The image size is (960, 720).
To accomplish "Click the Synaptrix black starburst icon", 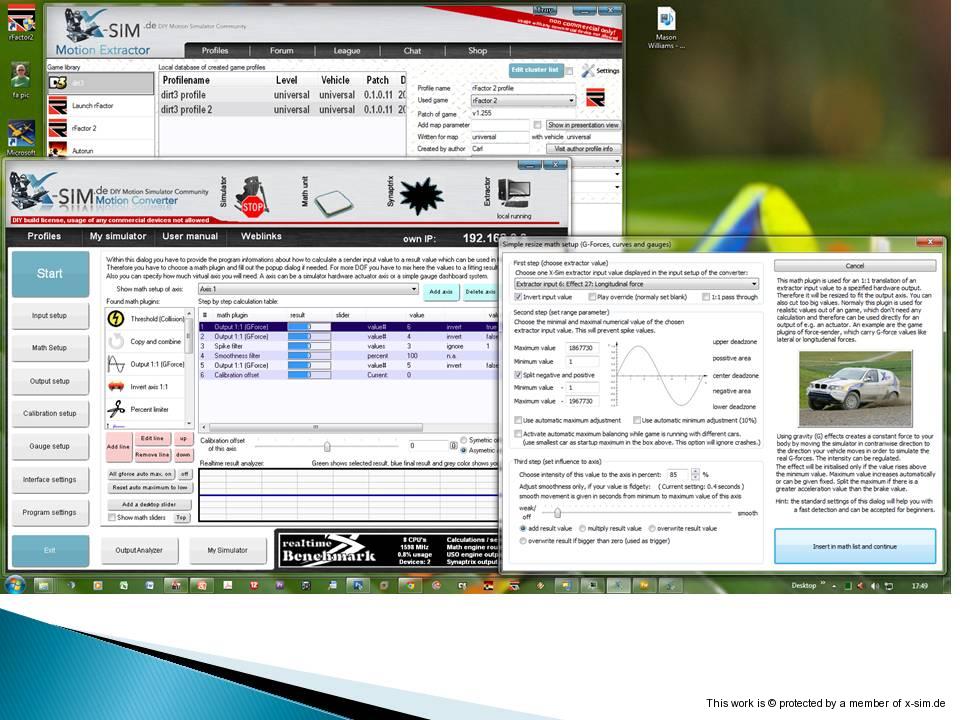I will coord(421,197).
